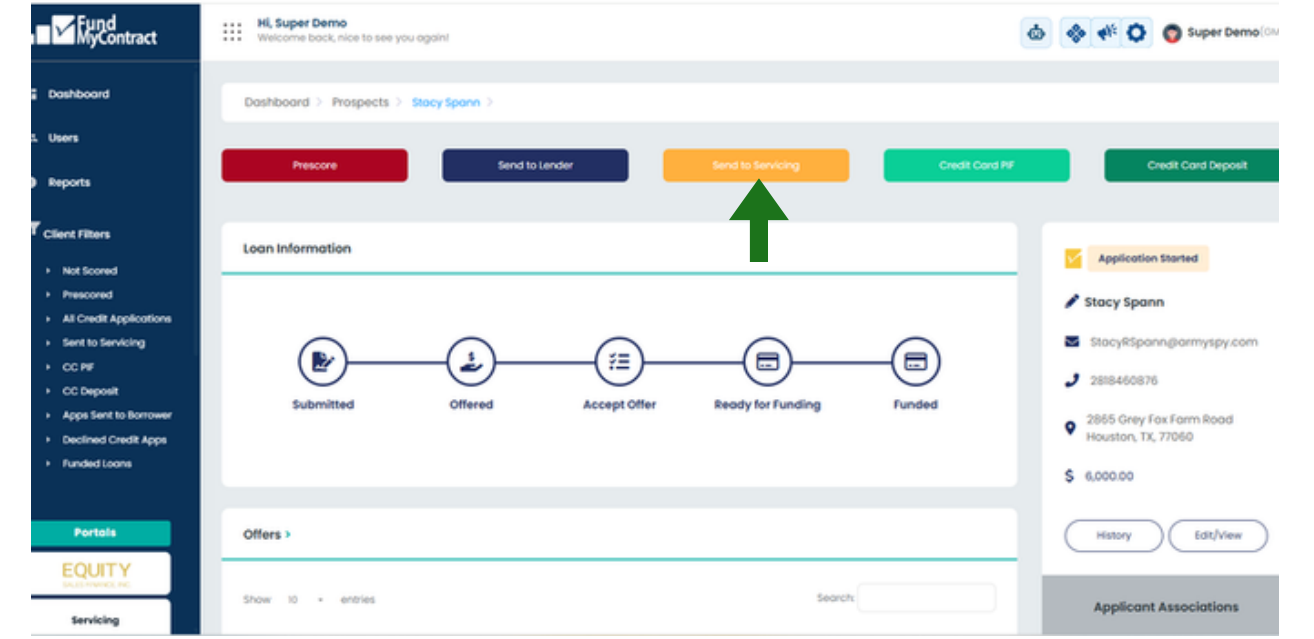
Task: Open Dashboard in the sidebar
Action: point(79,94)
